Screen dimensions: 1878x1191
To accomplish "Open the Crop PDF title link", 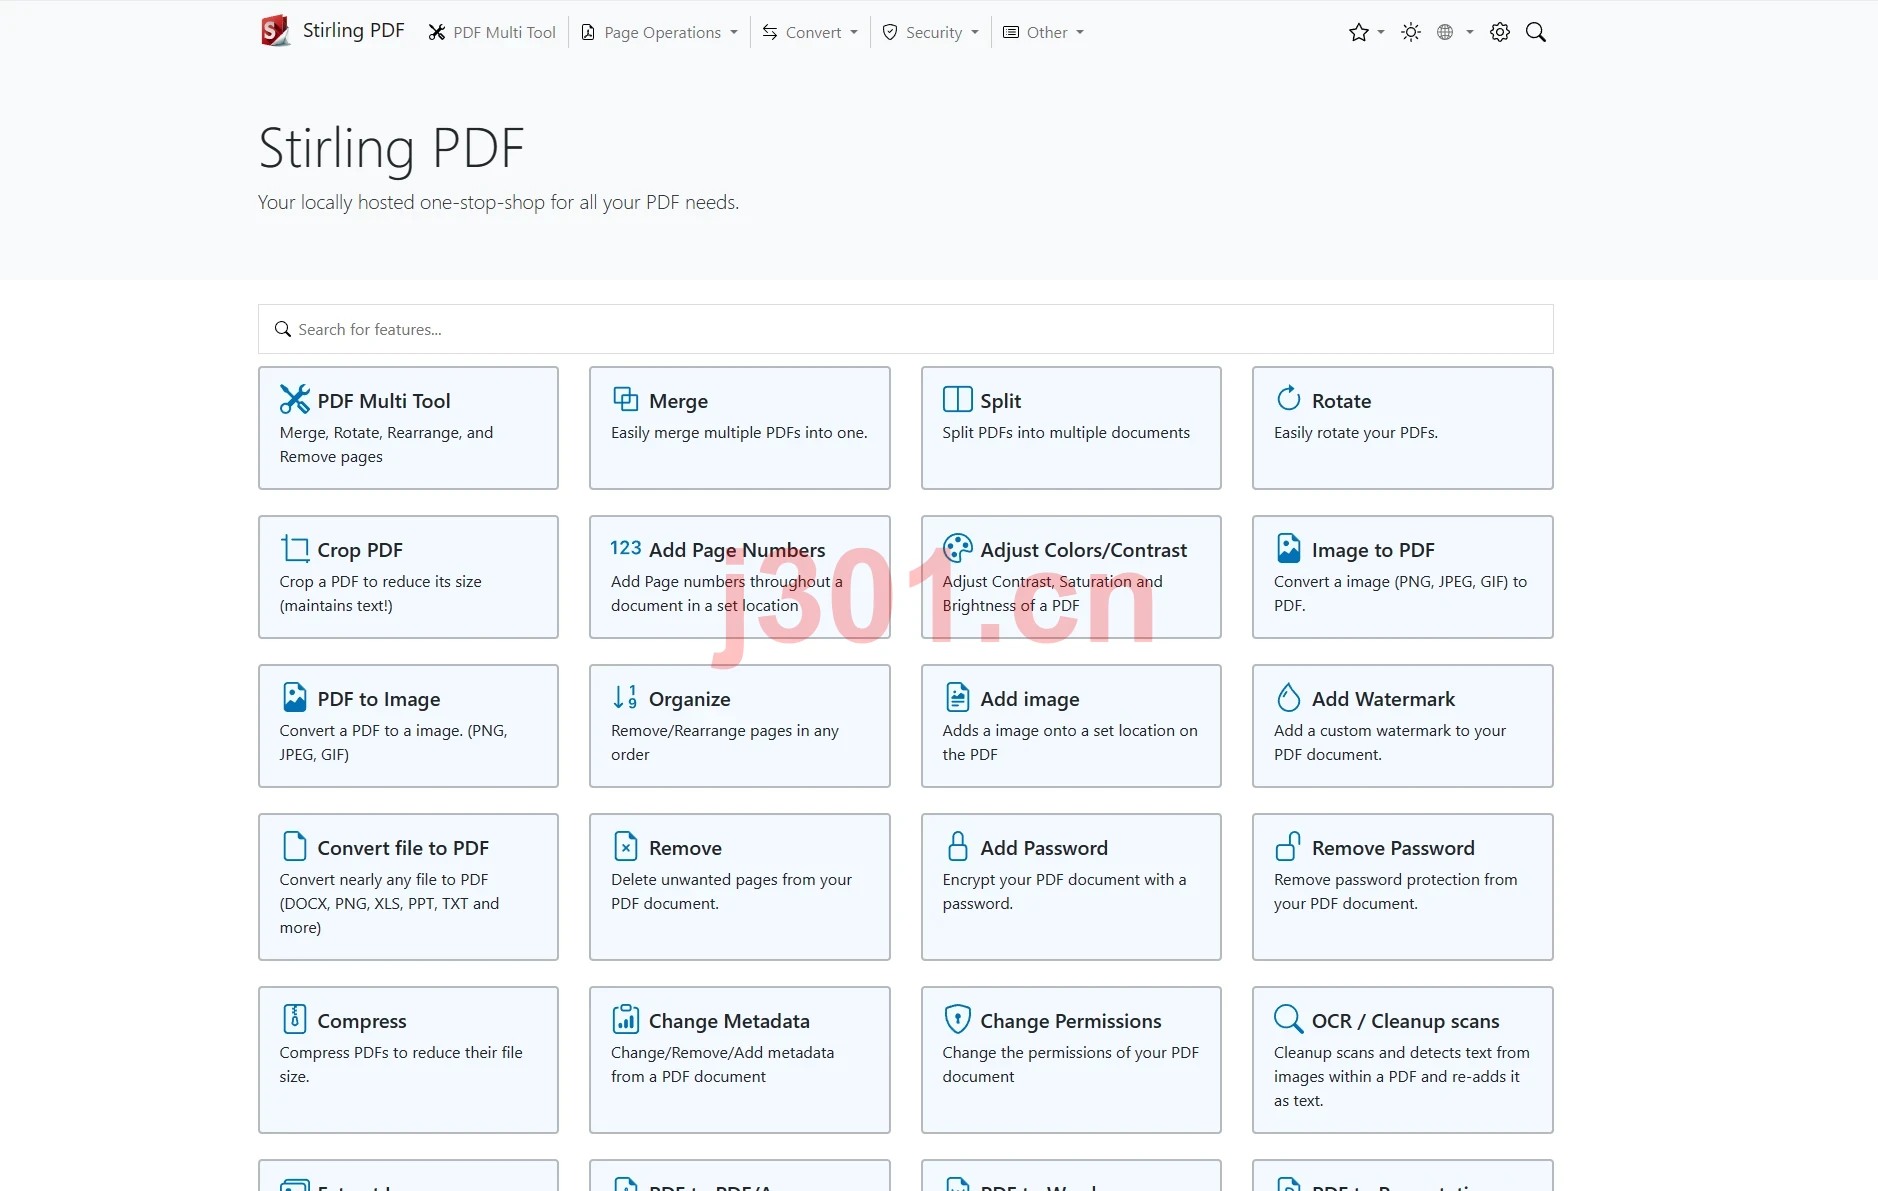I will [360, 550].
